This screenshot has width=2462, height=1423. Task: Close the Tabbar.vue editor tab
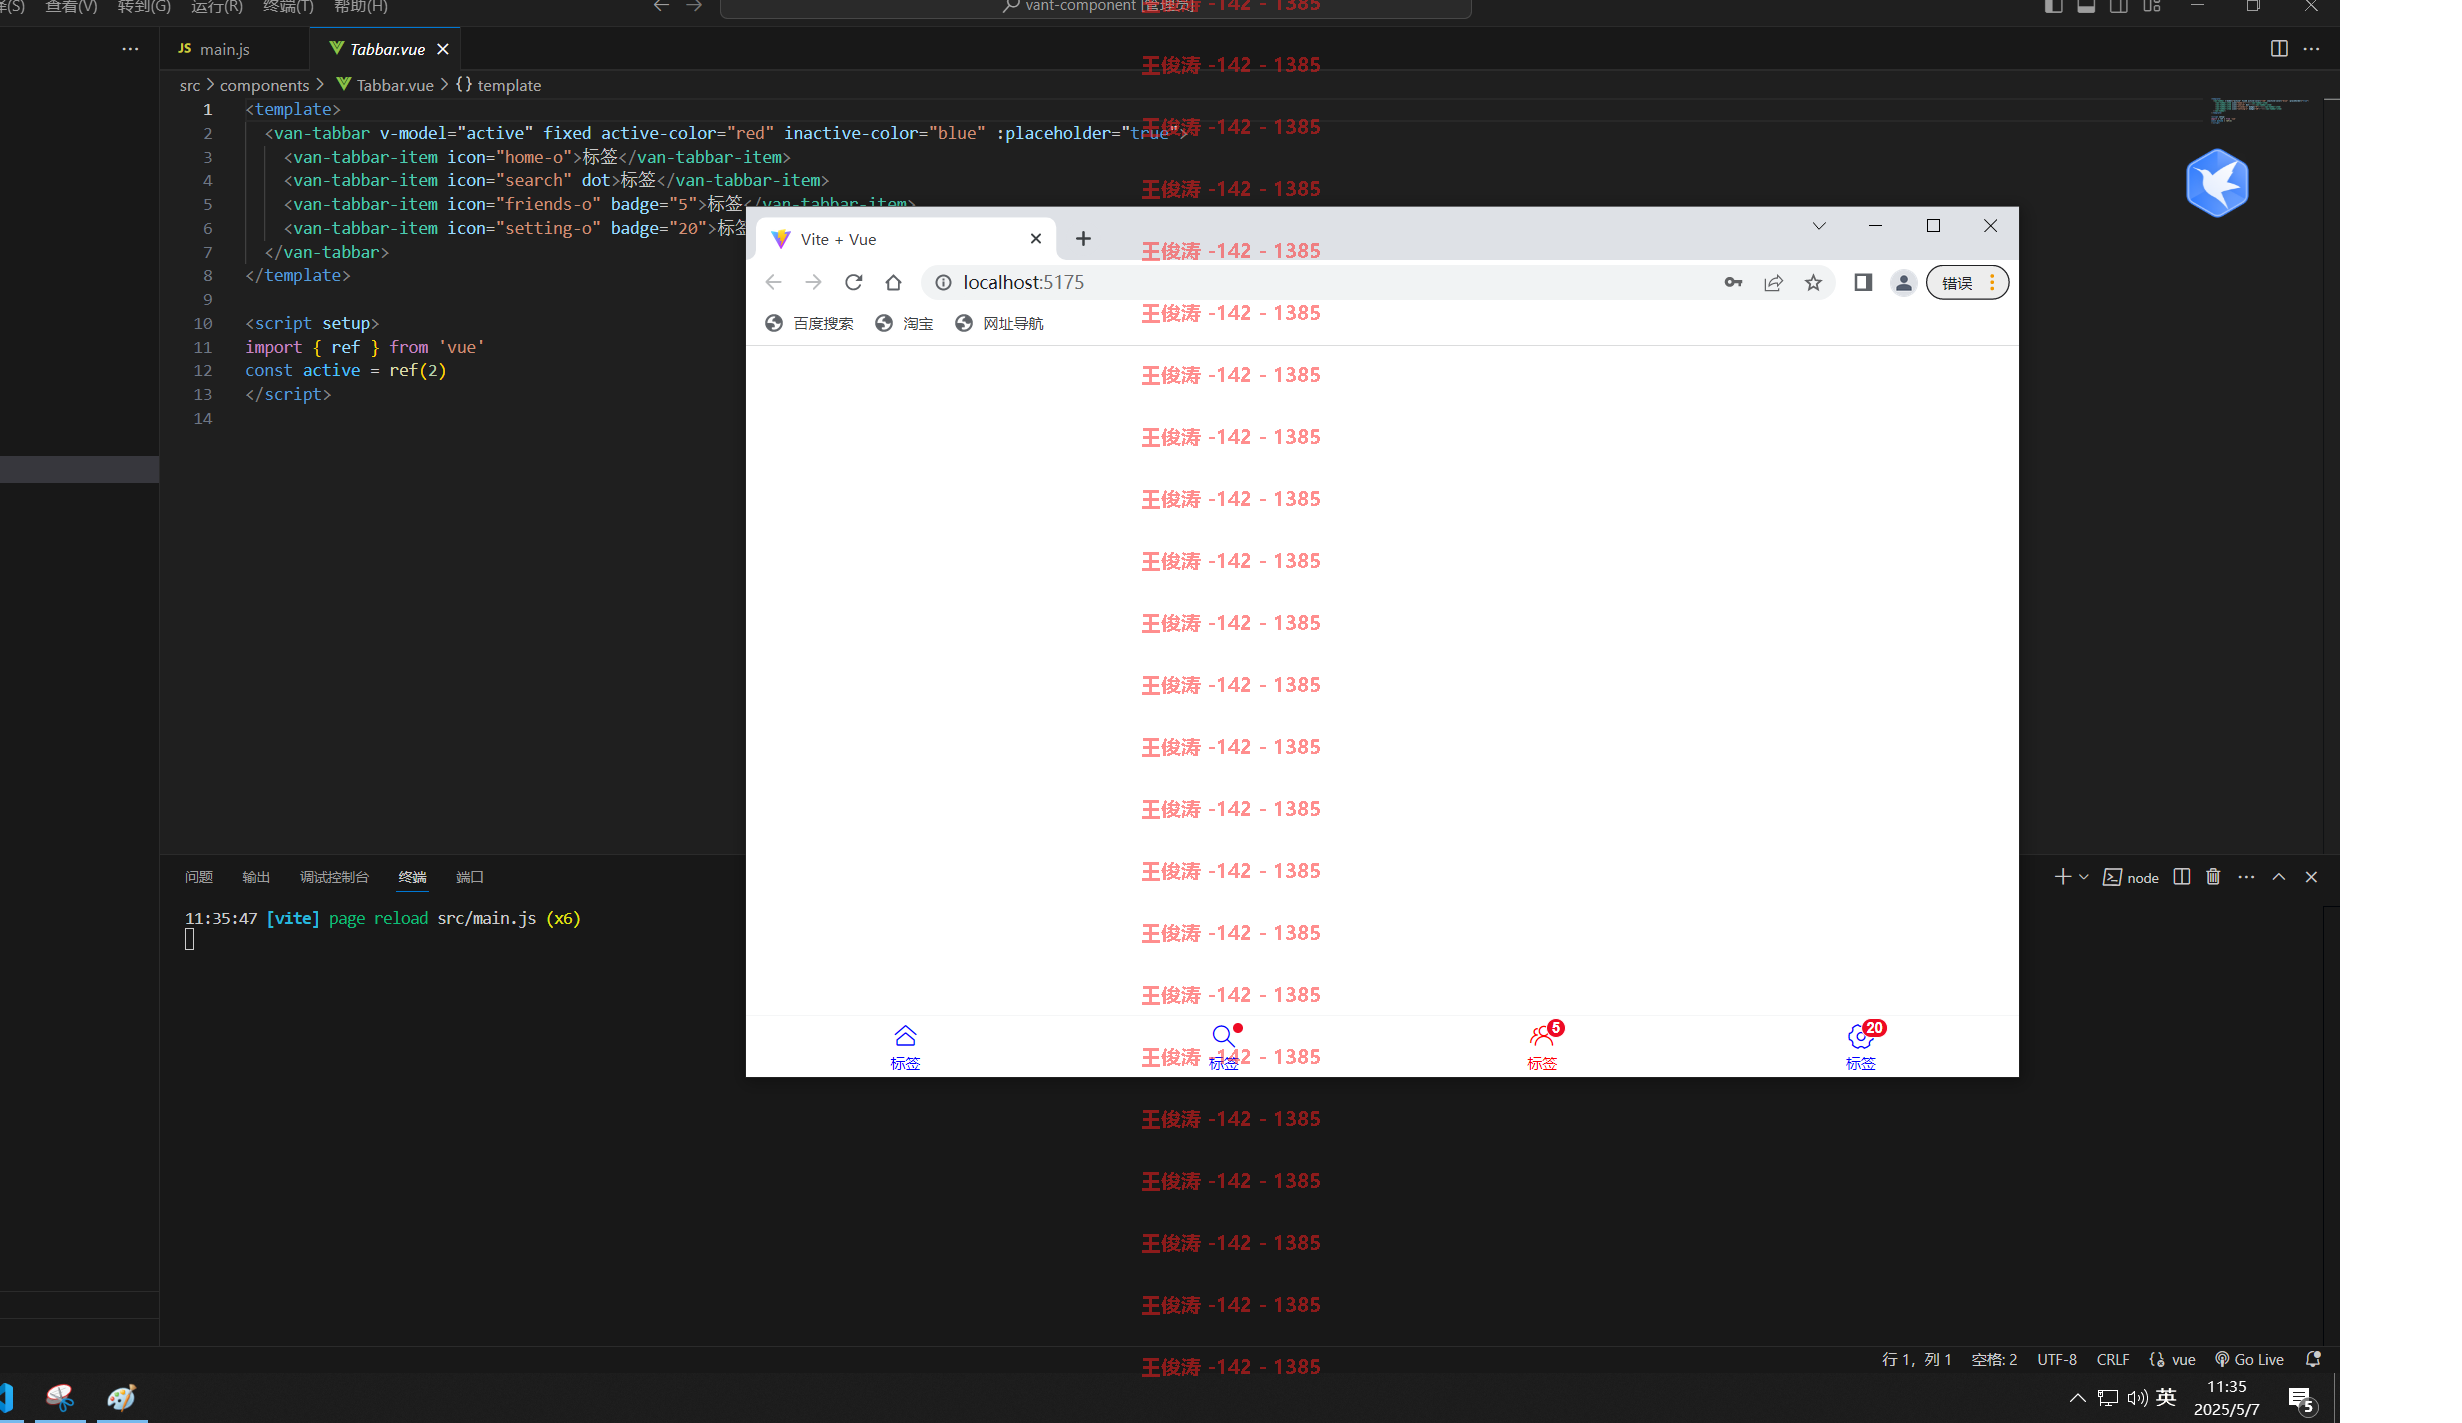click(443, 49)
